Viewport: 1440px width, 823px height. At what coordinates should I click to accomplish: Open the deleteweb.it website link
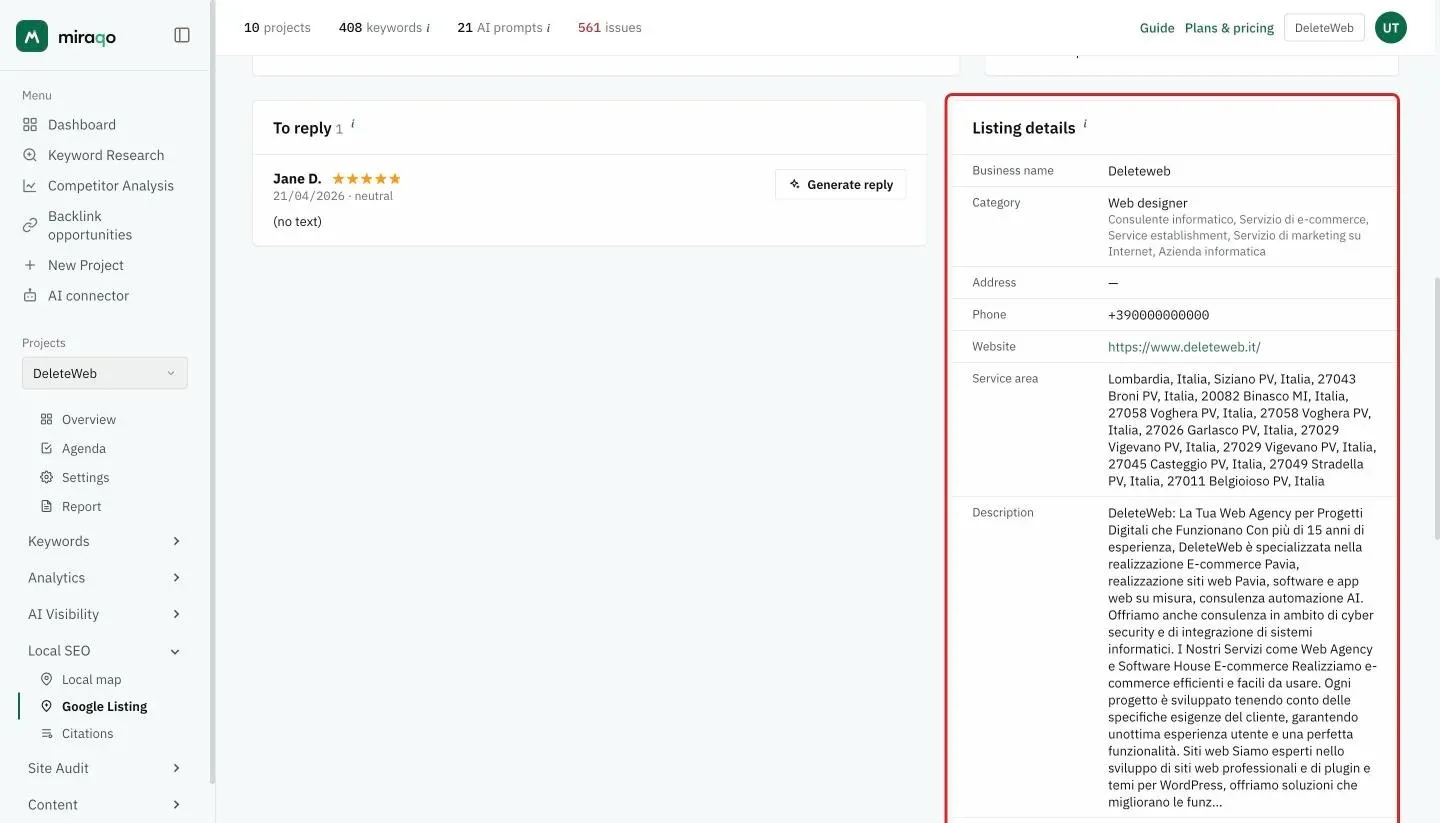pyautogui.click(x=1184, y=347)
